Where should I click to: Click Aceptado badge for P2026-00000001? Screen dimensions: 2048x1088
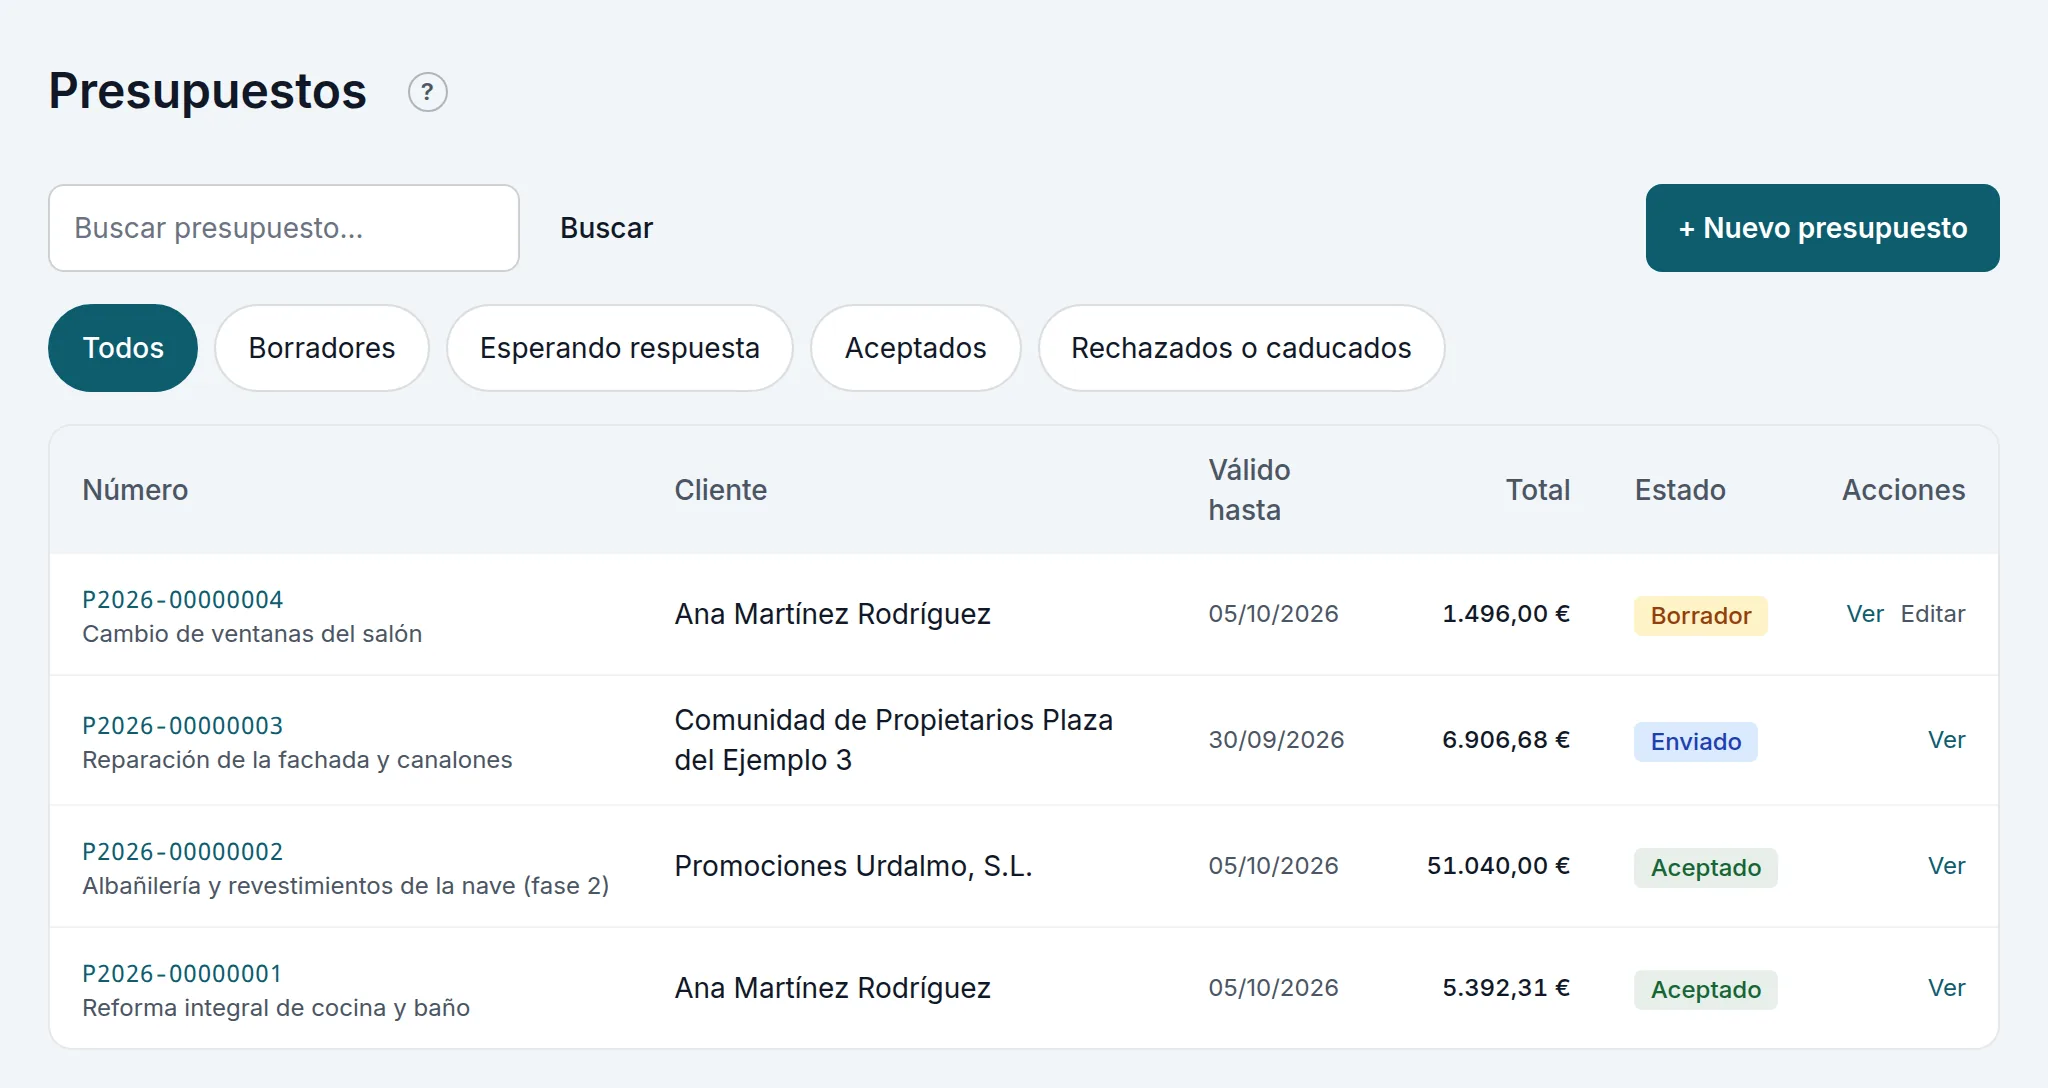tap(1705, 990)
